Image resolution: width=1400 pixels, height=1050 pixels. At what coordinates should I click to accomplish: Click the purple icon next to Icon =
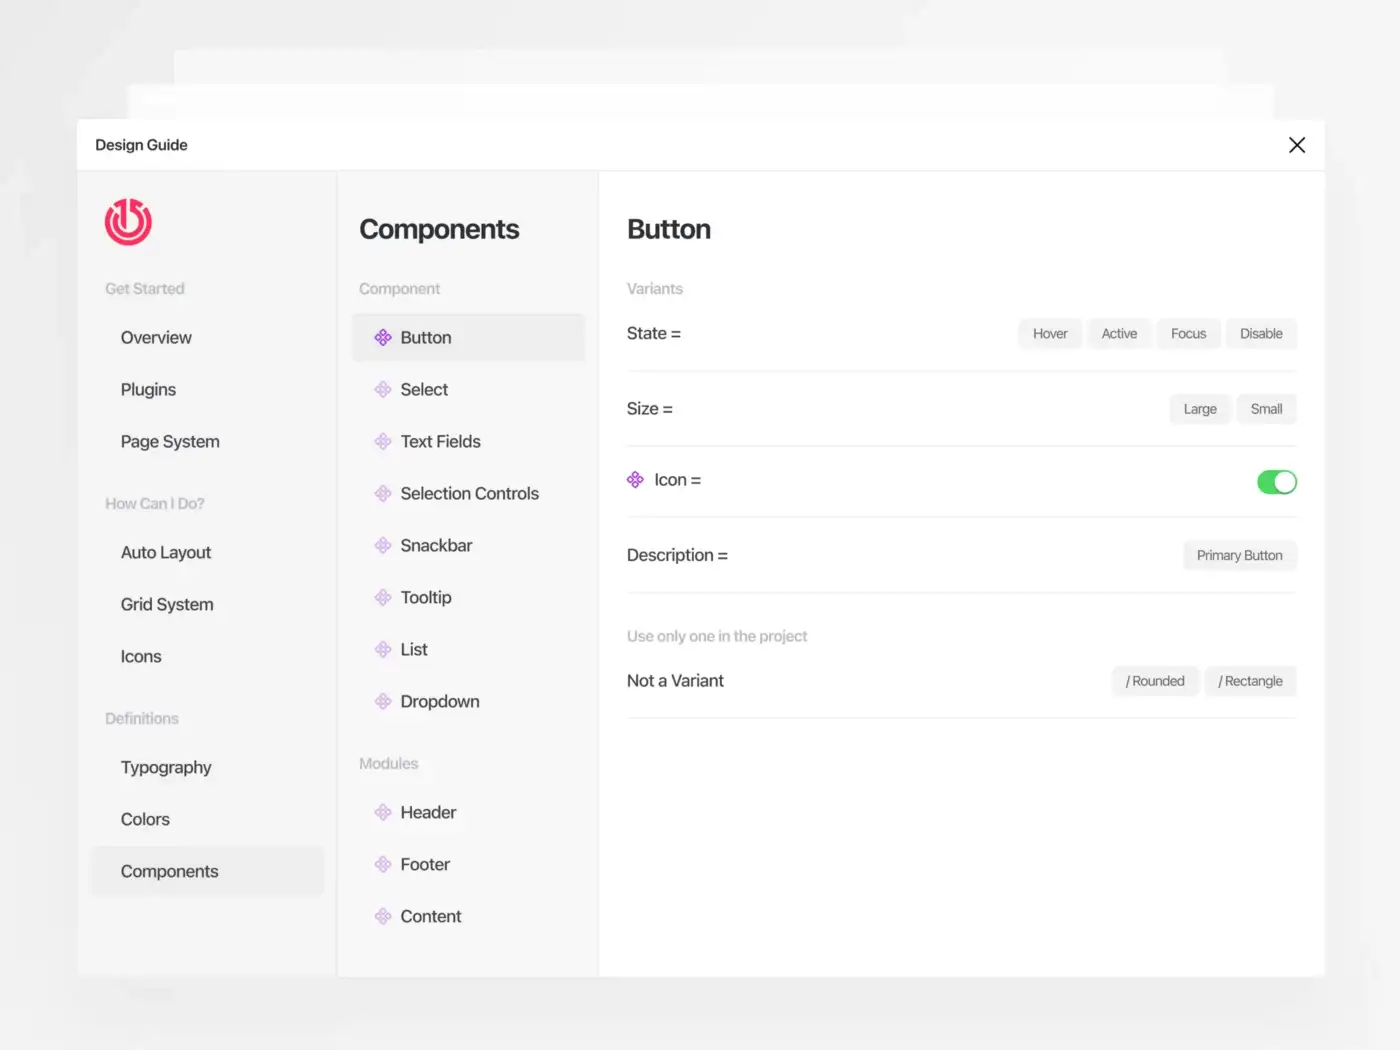coord(635,480)
